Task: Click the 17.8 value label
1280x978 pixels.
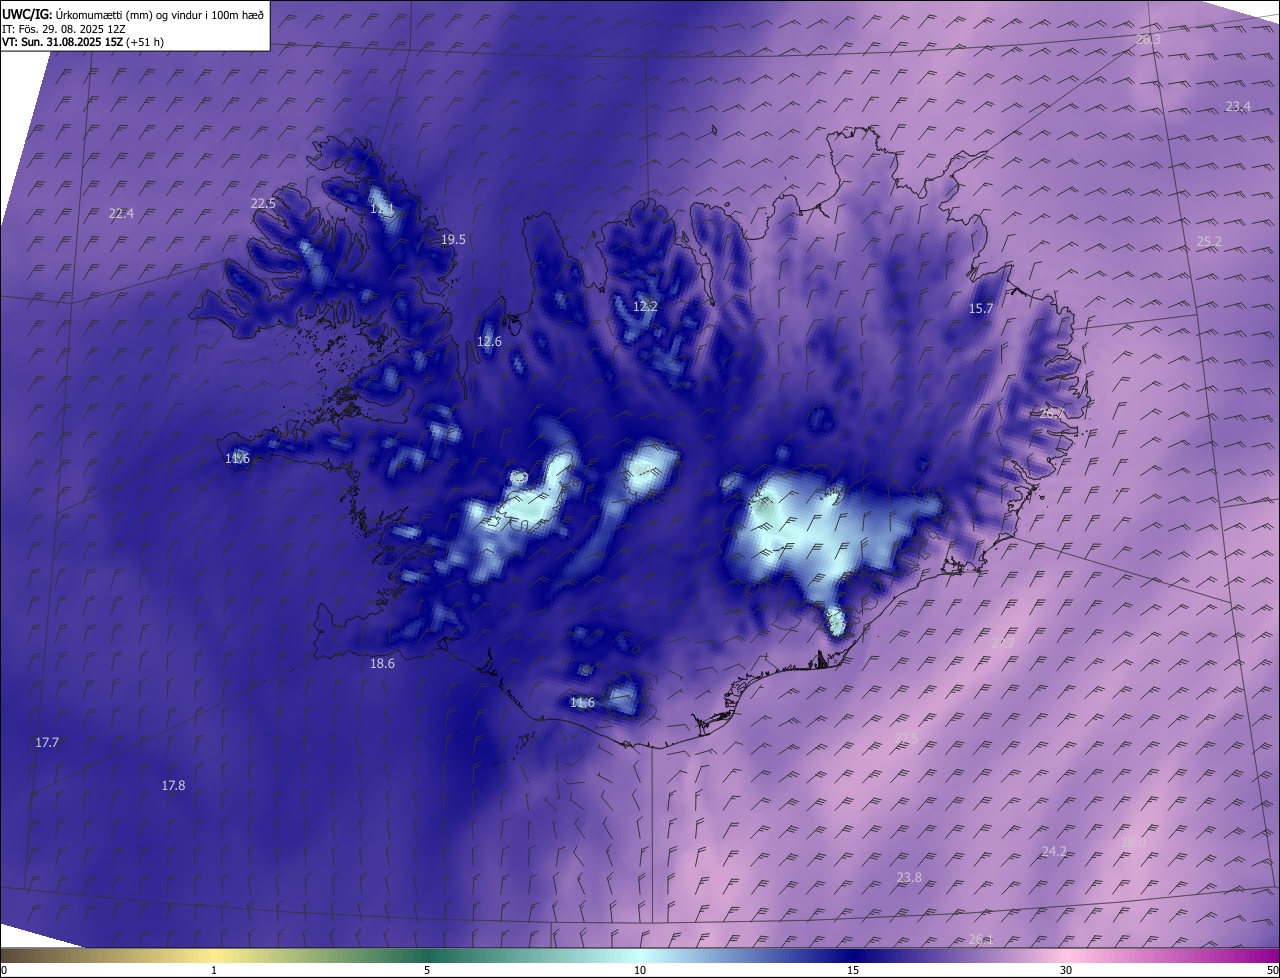Action: [173, 785]
